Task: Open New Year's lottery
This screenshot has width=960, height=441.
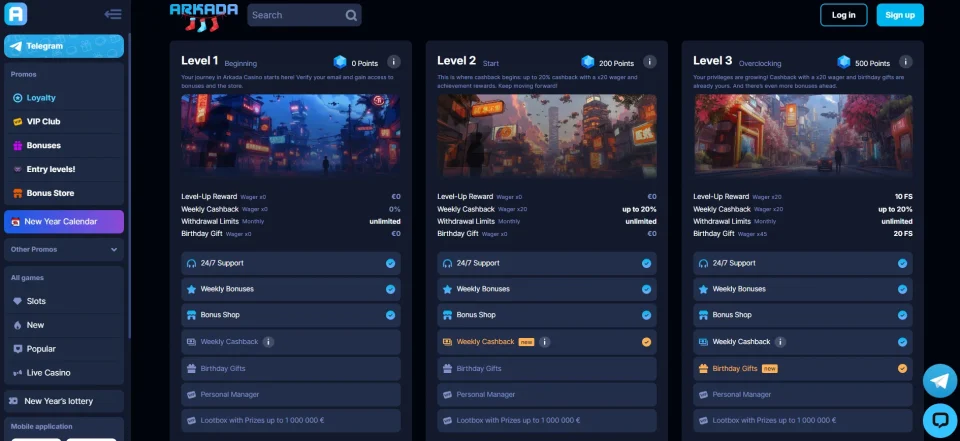Action: click(x=64, y=401)
